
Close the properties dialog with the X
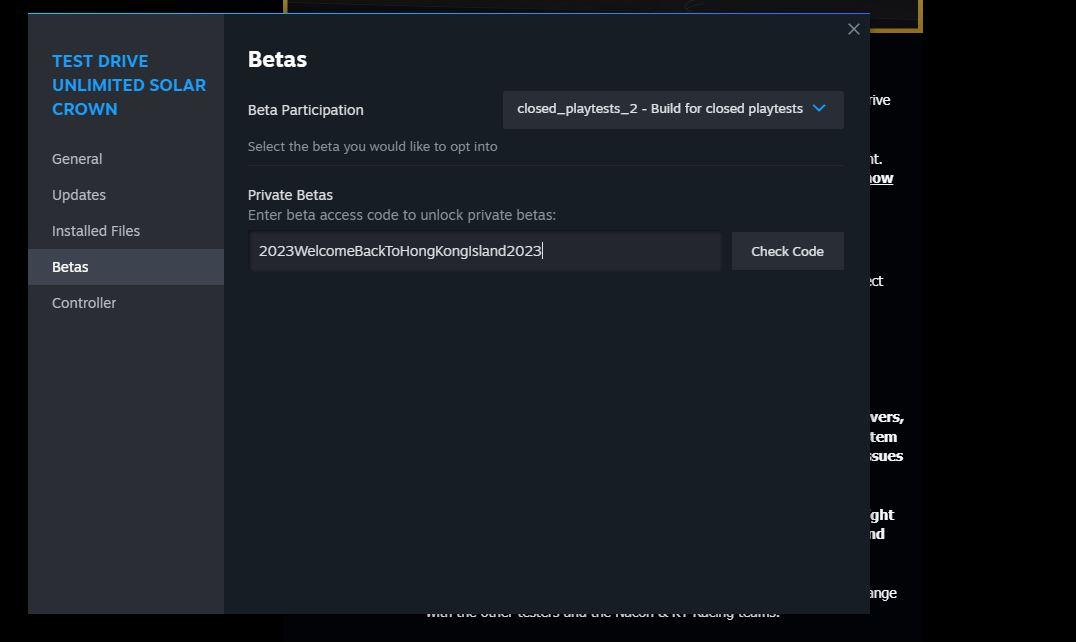853,29
